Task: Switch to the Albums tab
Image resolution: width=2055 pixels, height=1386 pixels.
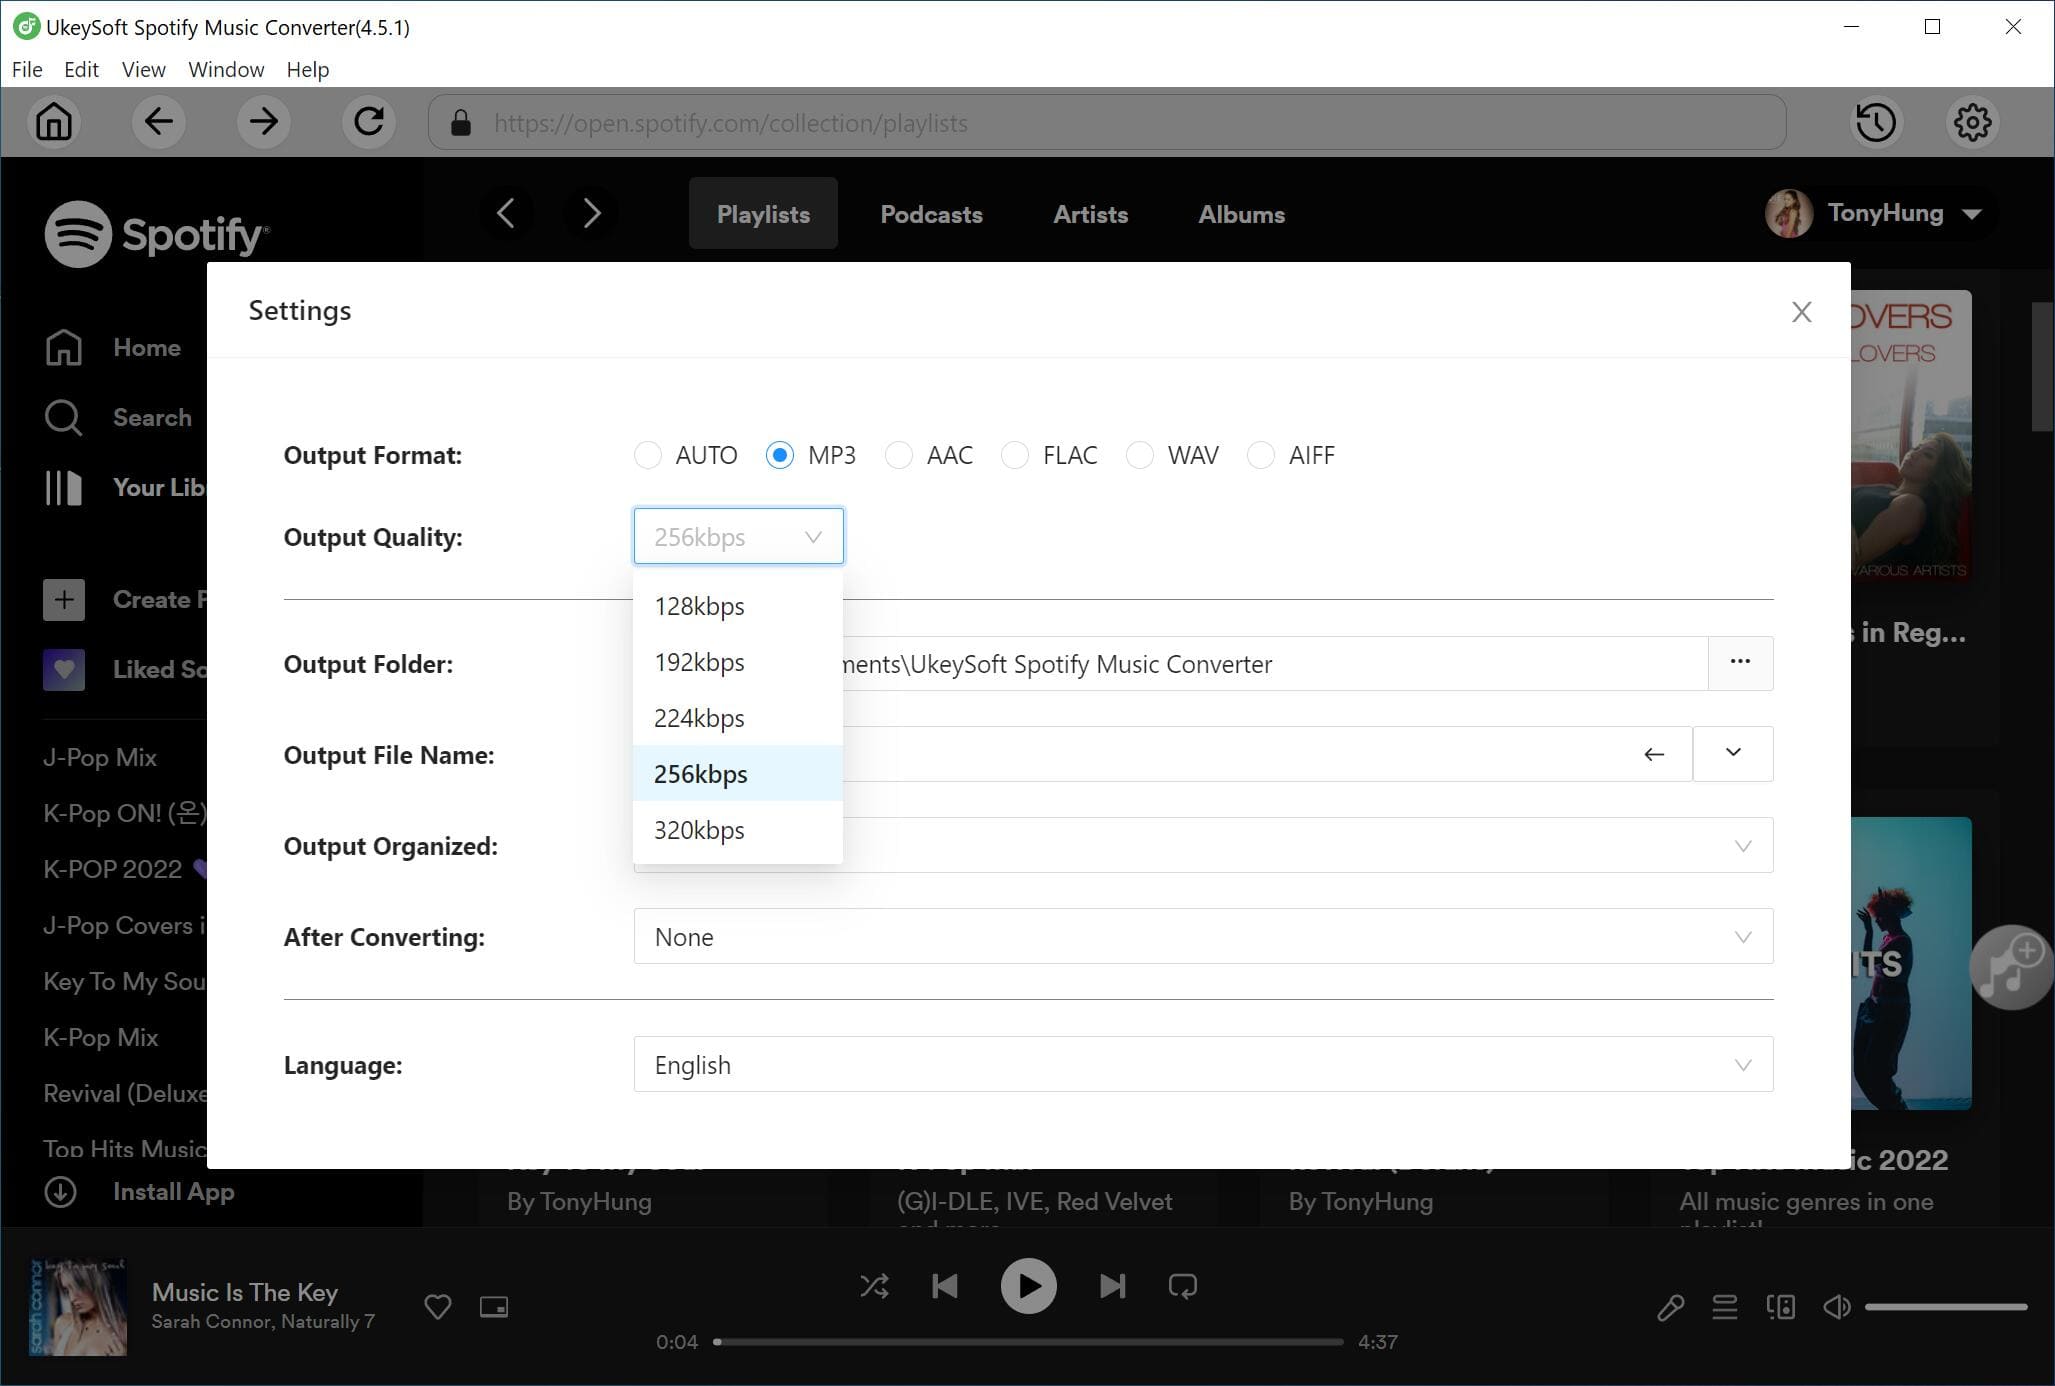Action: (x=1240, y=213)
